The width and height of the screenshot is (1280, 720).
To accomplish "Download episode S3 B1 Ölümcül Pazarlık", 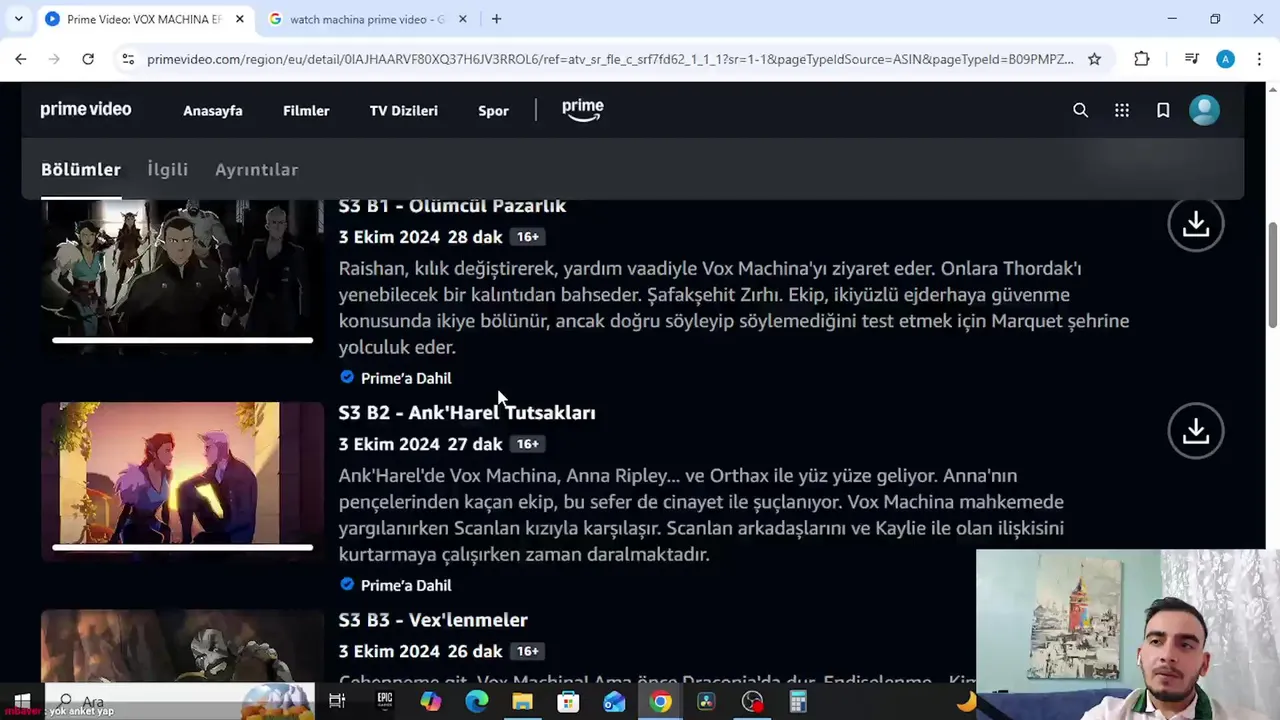I will (x=1196, y=224).
